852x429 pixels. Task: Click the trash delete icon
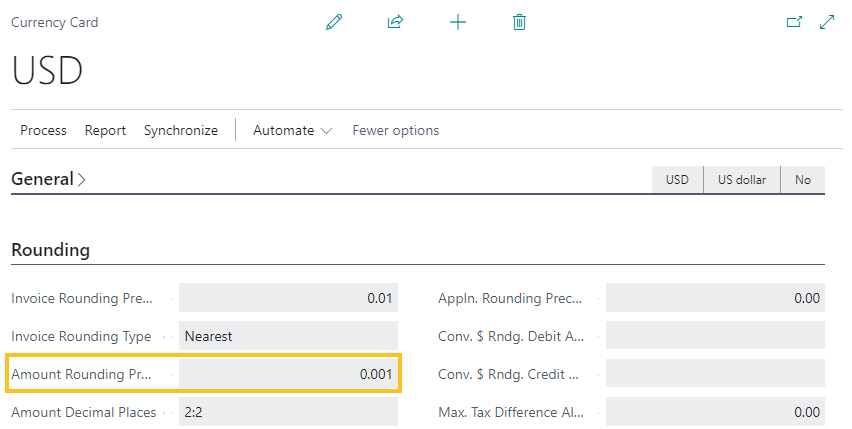pos(519,22)
